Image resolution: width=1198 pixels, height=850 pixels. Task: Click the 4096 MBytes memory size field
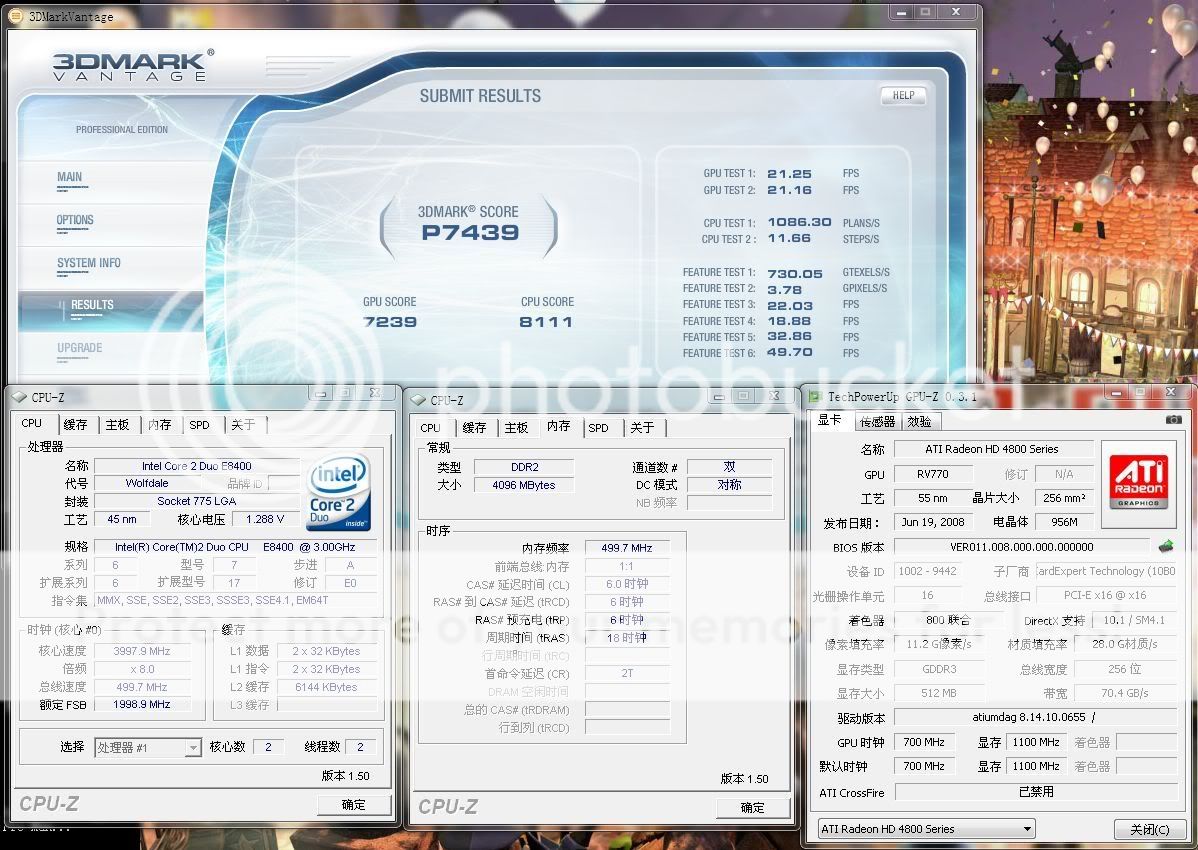523,485
